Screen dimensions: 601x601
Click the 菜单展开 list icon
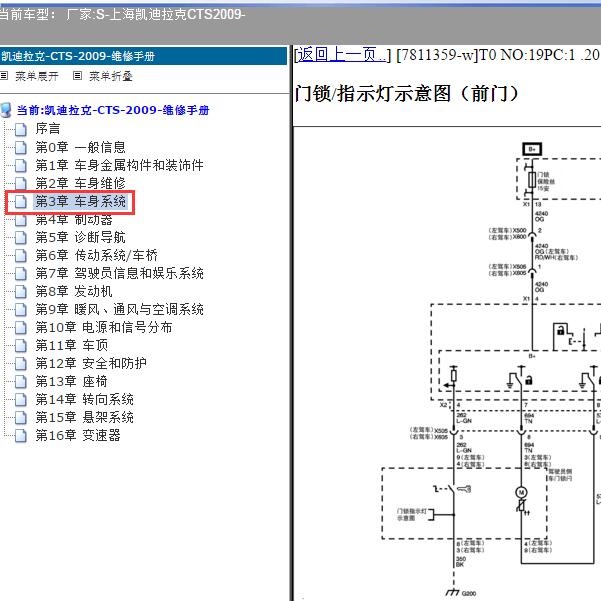(x=4, y=76)
